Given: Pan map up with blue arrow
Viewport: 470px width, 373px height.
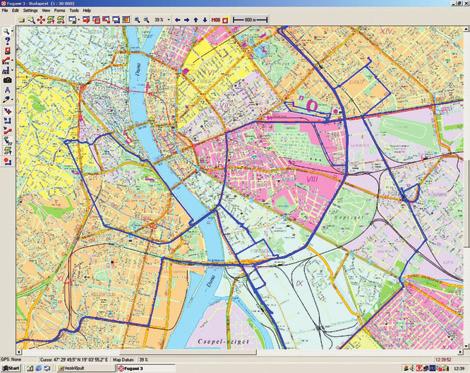Looking at the screenshot, I should click(x=196, y=20).
